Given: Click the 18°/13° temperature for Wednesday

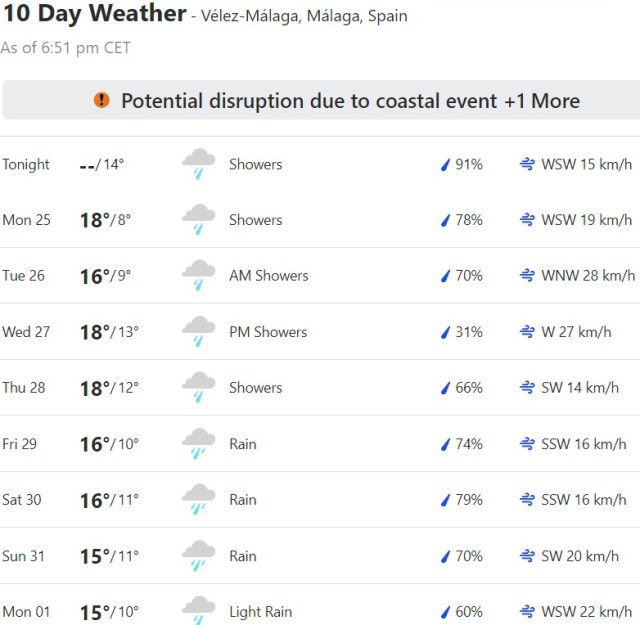Looking at the screenshot, I should pyautogui.click(x=109, y=332).
